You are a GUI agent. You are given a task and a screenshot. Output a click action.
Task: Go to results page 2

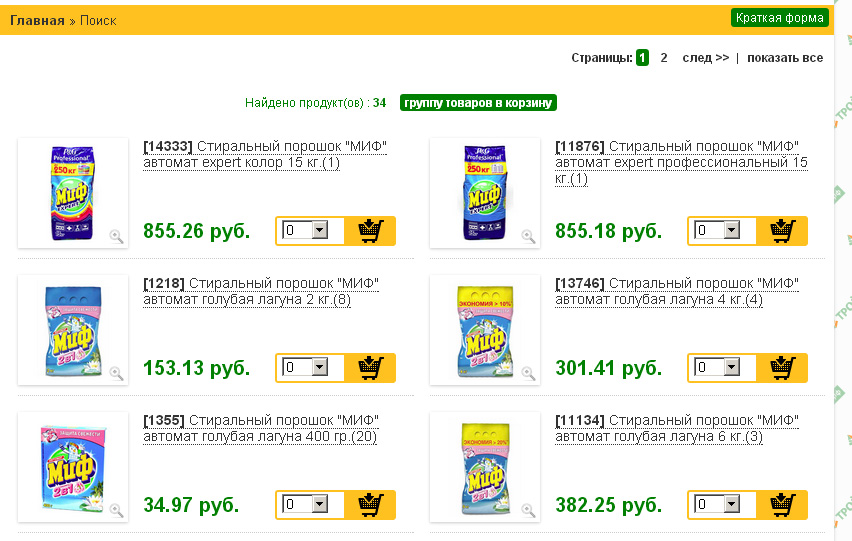pyautogui.click(x=664, y=58)
